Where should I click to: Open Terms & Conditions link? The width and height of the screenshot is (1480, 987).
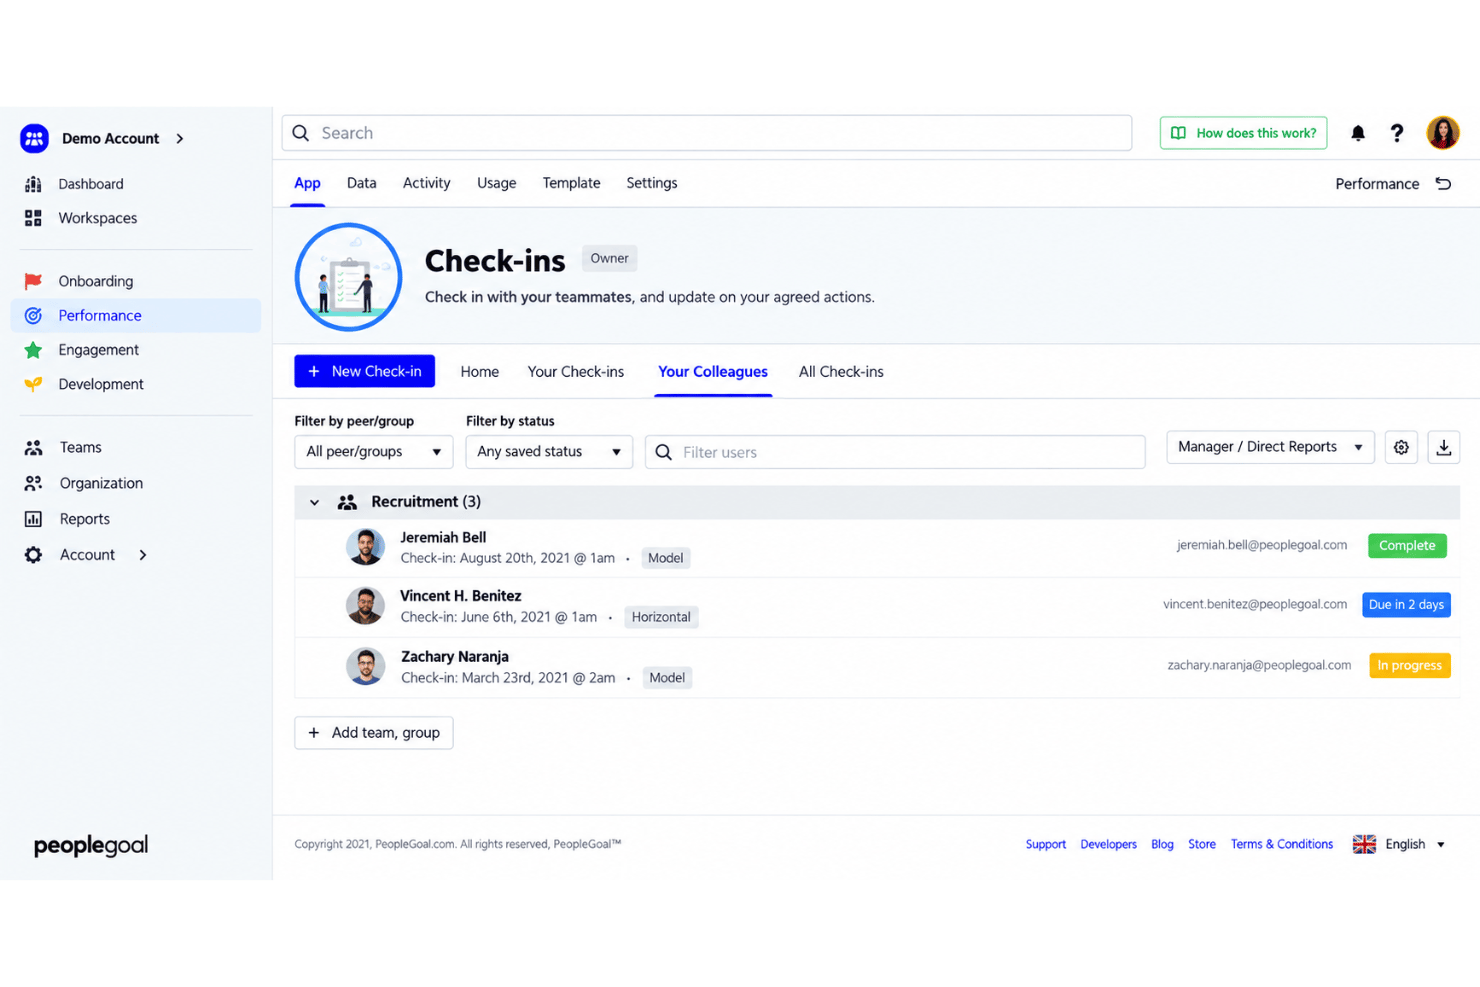click(x=1281, y=845)
